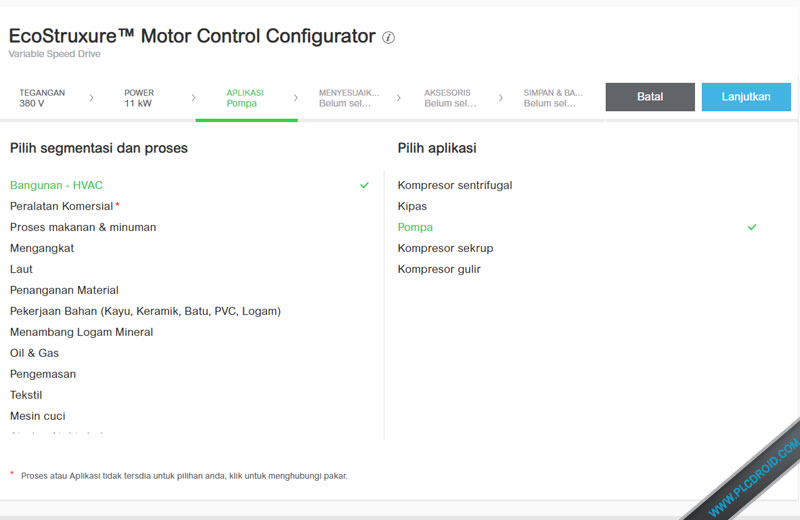Image resolution: width=800 pixels, height=520 pixels.
Task: Open the APLIKASI Pompa step
Action: [245, 98]
